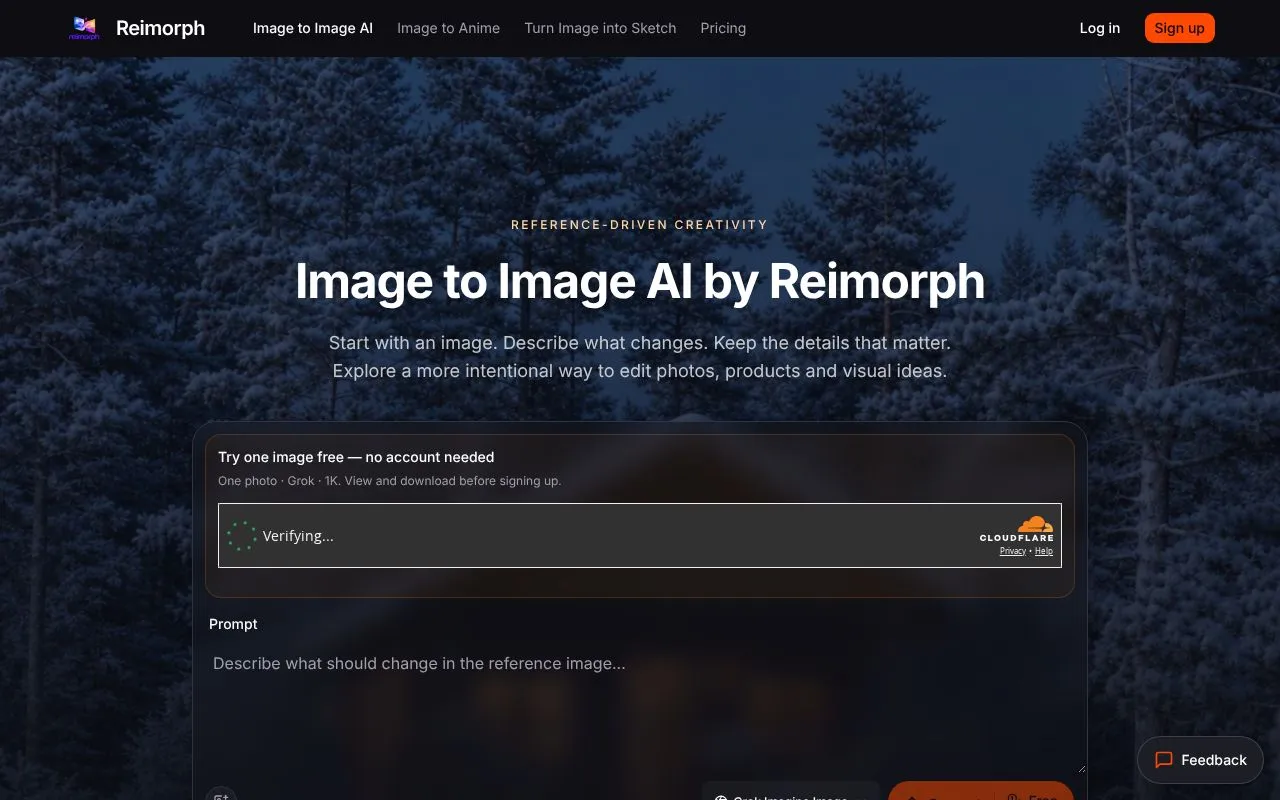
Task: Click the 'Verifying...' status text
Action: [x=298, y=536]
